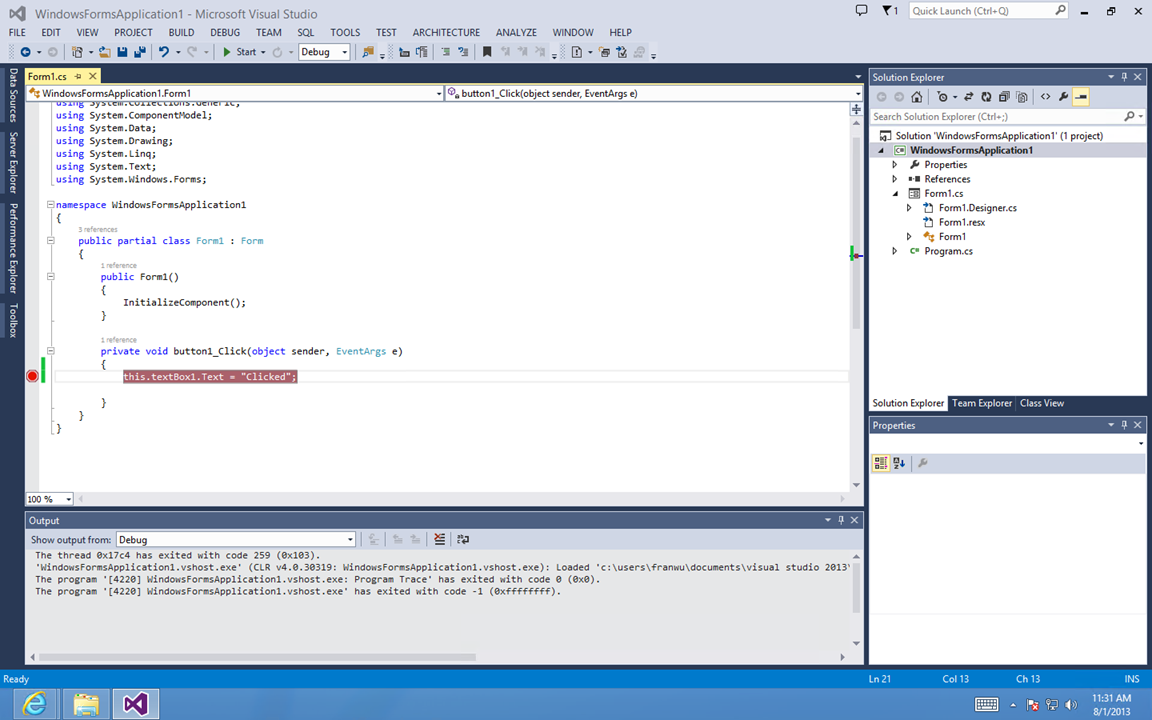Remove the red breakpoint in the margin
The image size is (1152, 720).
32,377
